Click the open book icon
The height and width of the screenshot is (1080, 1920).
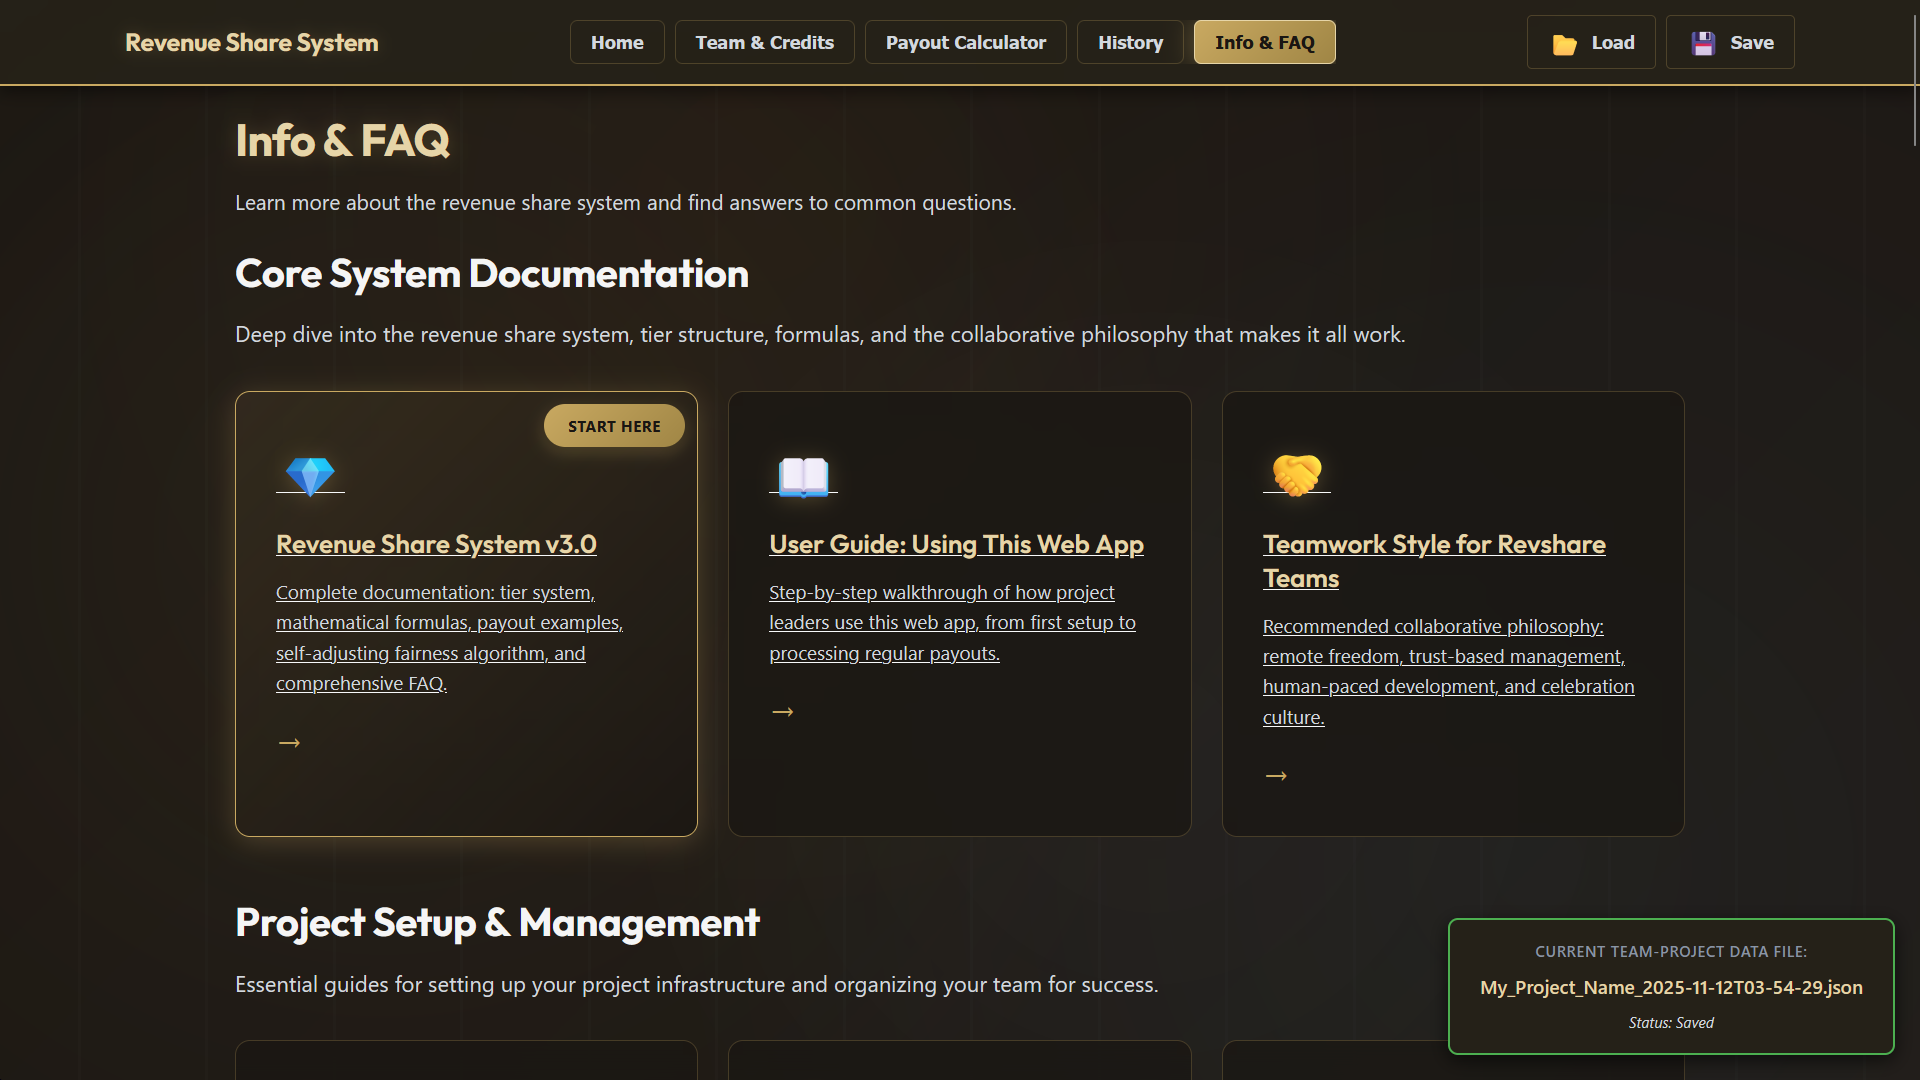point(803,476)
